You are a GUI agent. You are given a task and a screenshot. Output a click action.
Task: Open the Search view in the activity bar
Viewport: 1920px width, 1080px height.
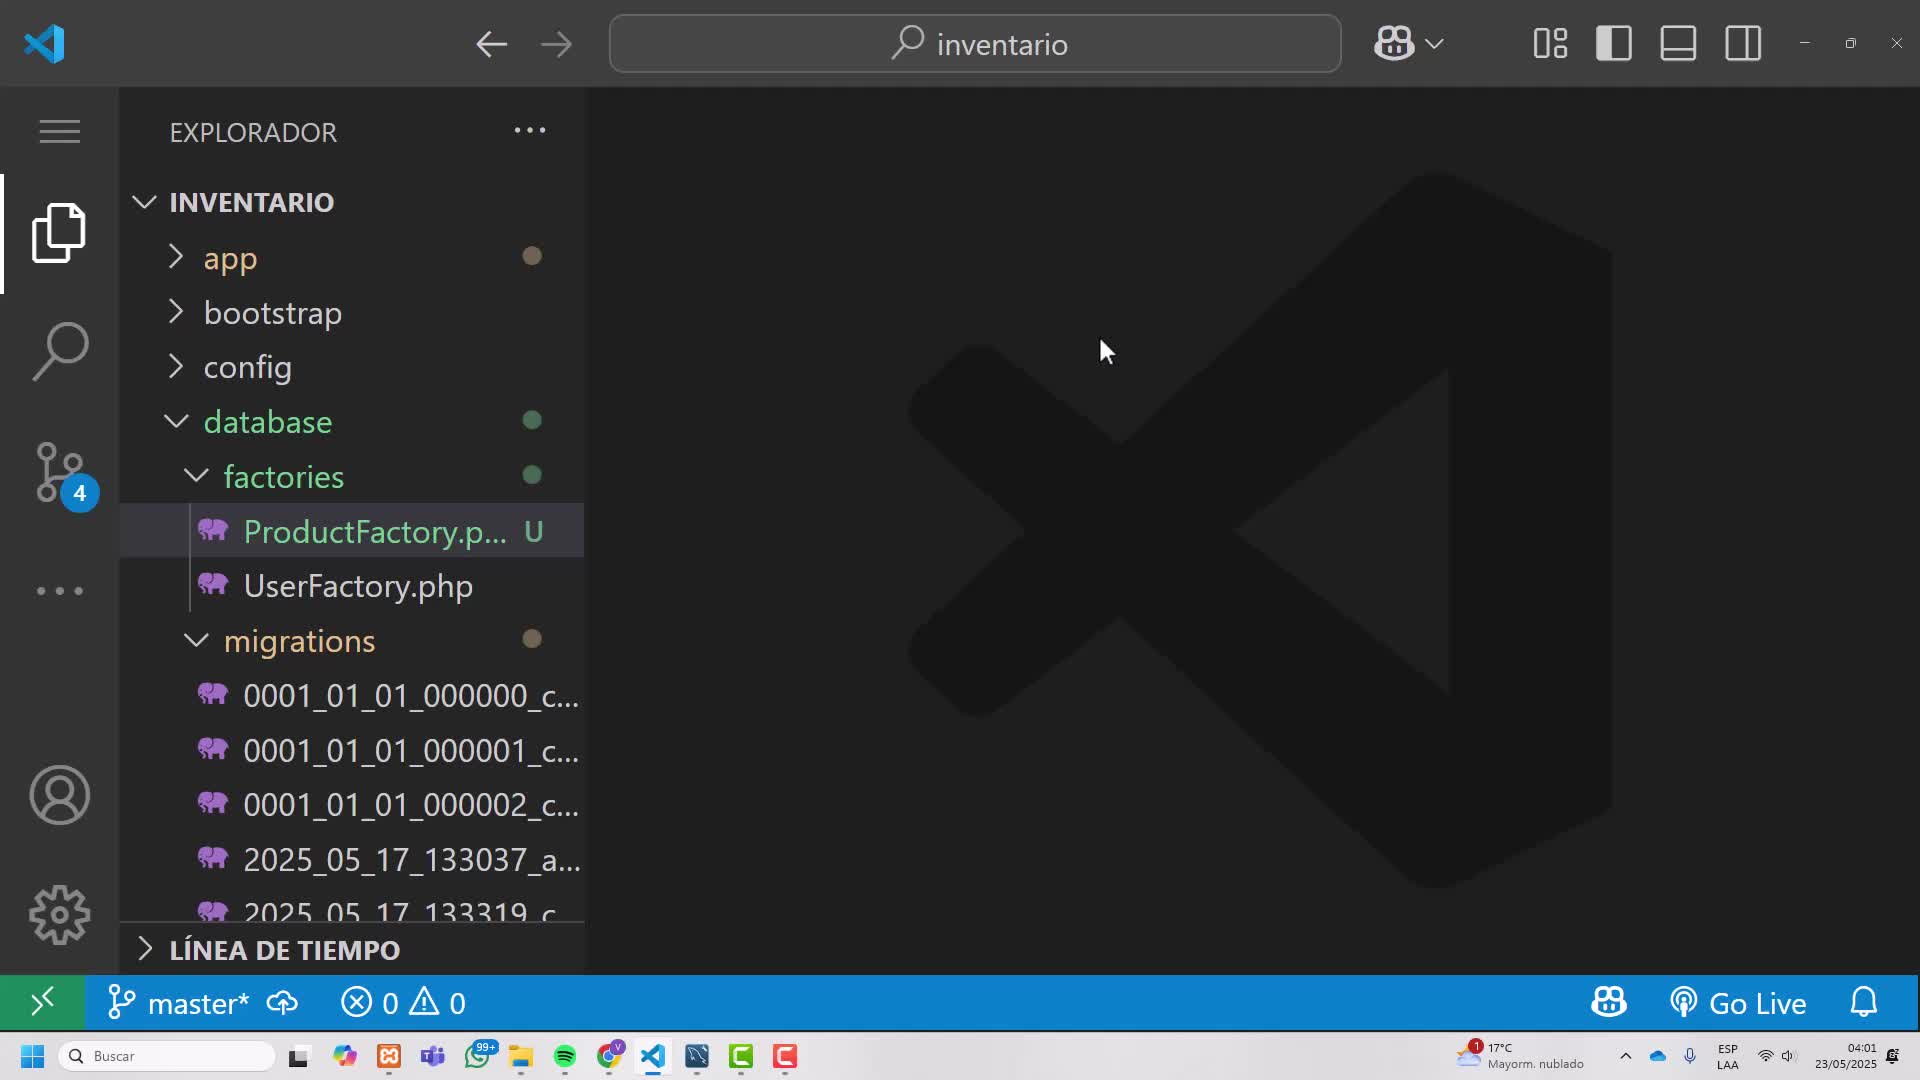pyautogui.click(x=59, y=351)
